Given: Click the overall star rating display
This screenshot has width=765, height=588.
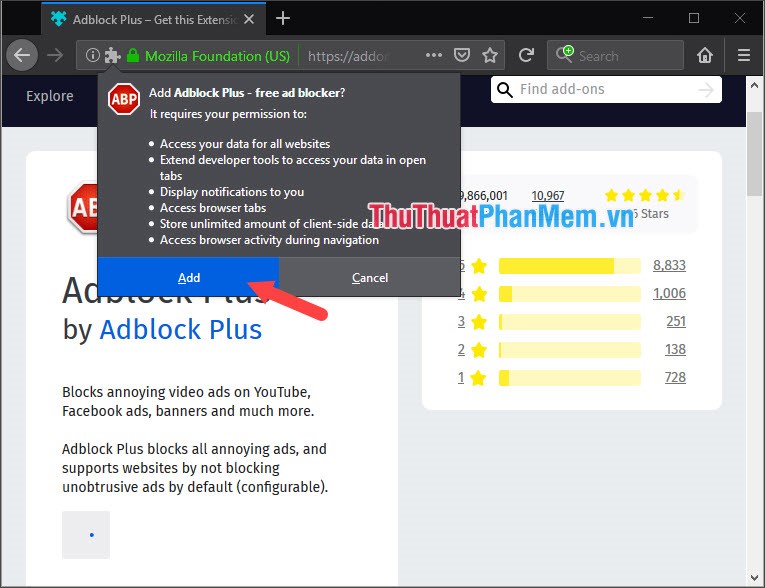Looking at the screenshot, I should 644,196.
